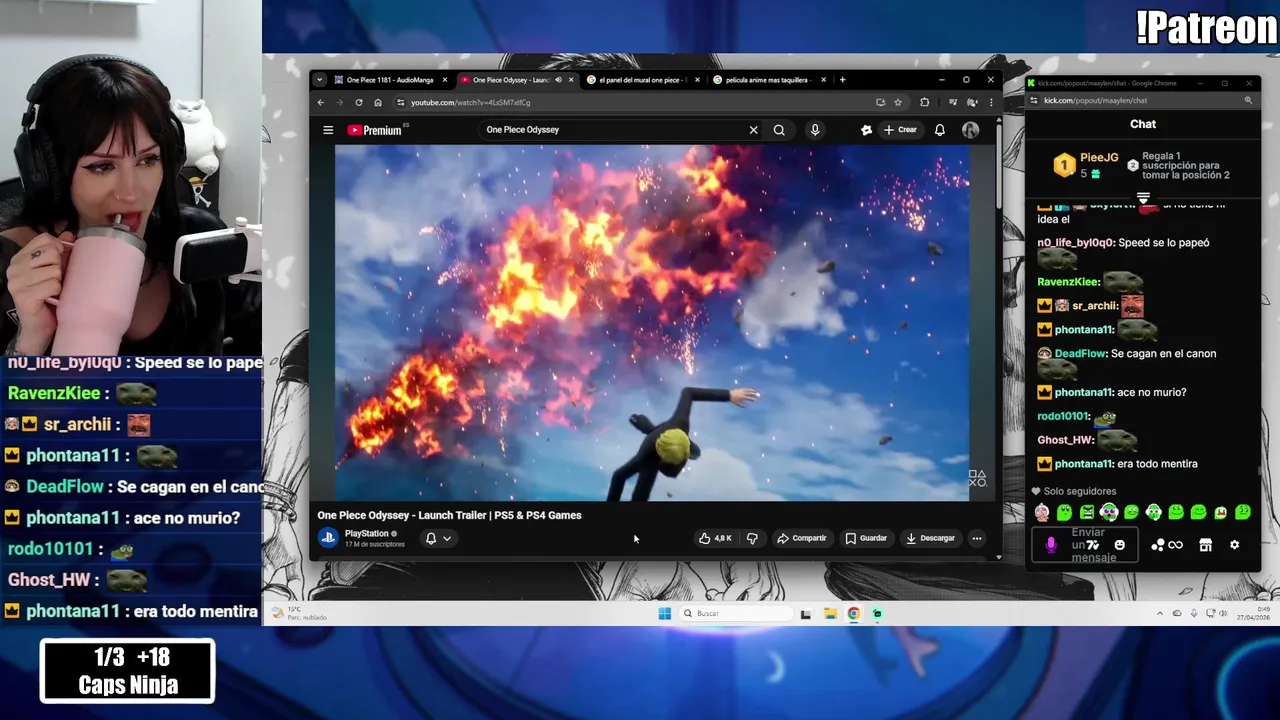Click the Windows taskbar Buscar search box
This screenshot has width=1280, height=720.
click(x=736, y=614)
